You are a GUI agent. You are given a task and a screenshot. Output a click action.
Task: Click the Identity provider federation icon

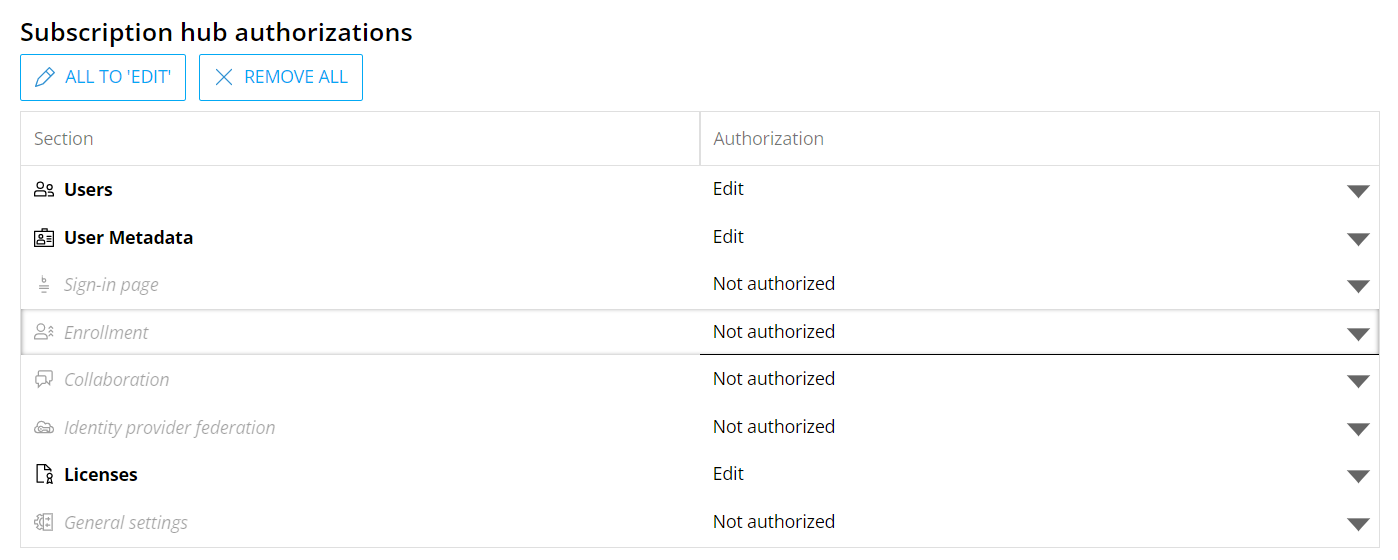[x=44, y=428]
